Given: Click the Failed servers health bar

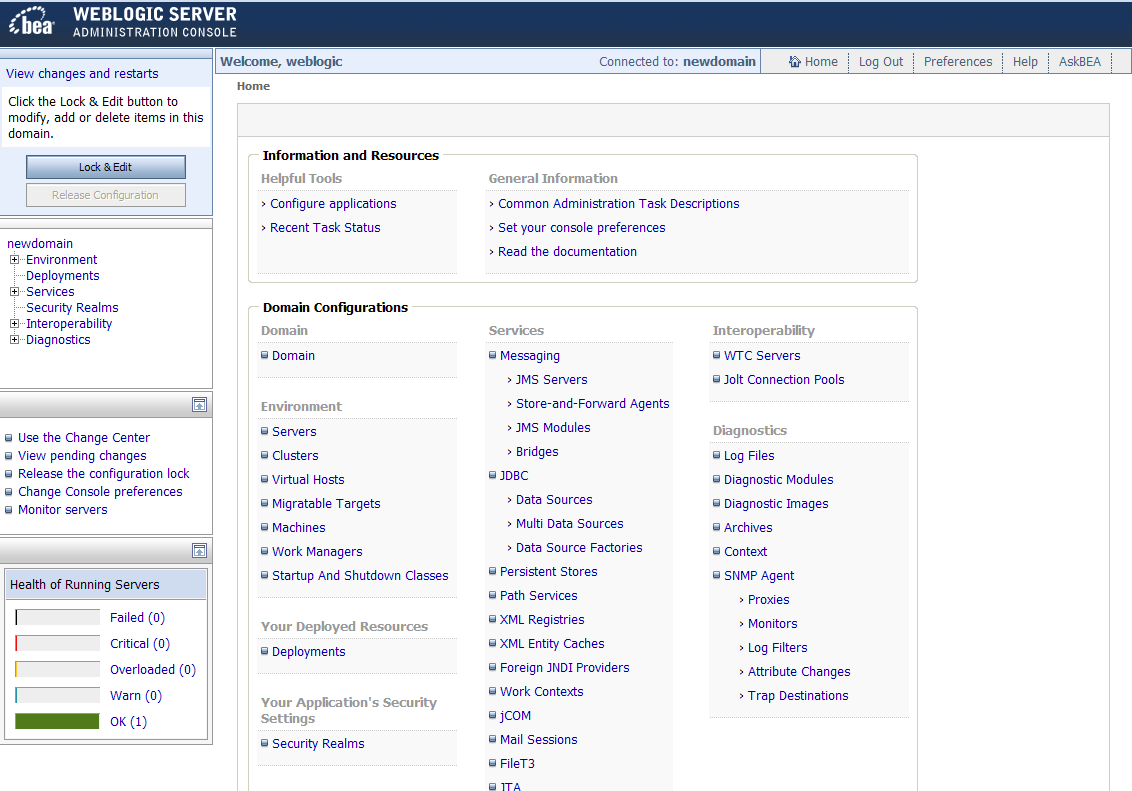Looking at the screenshot, I should [57, 617].
